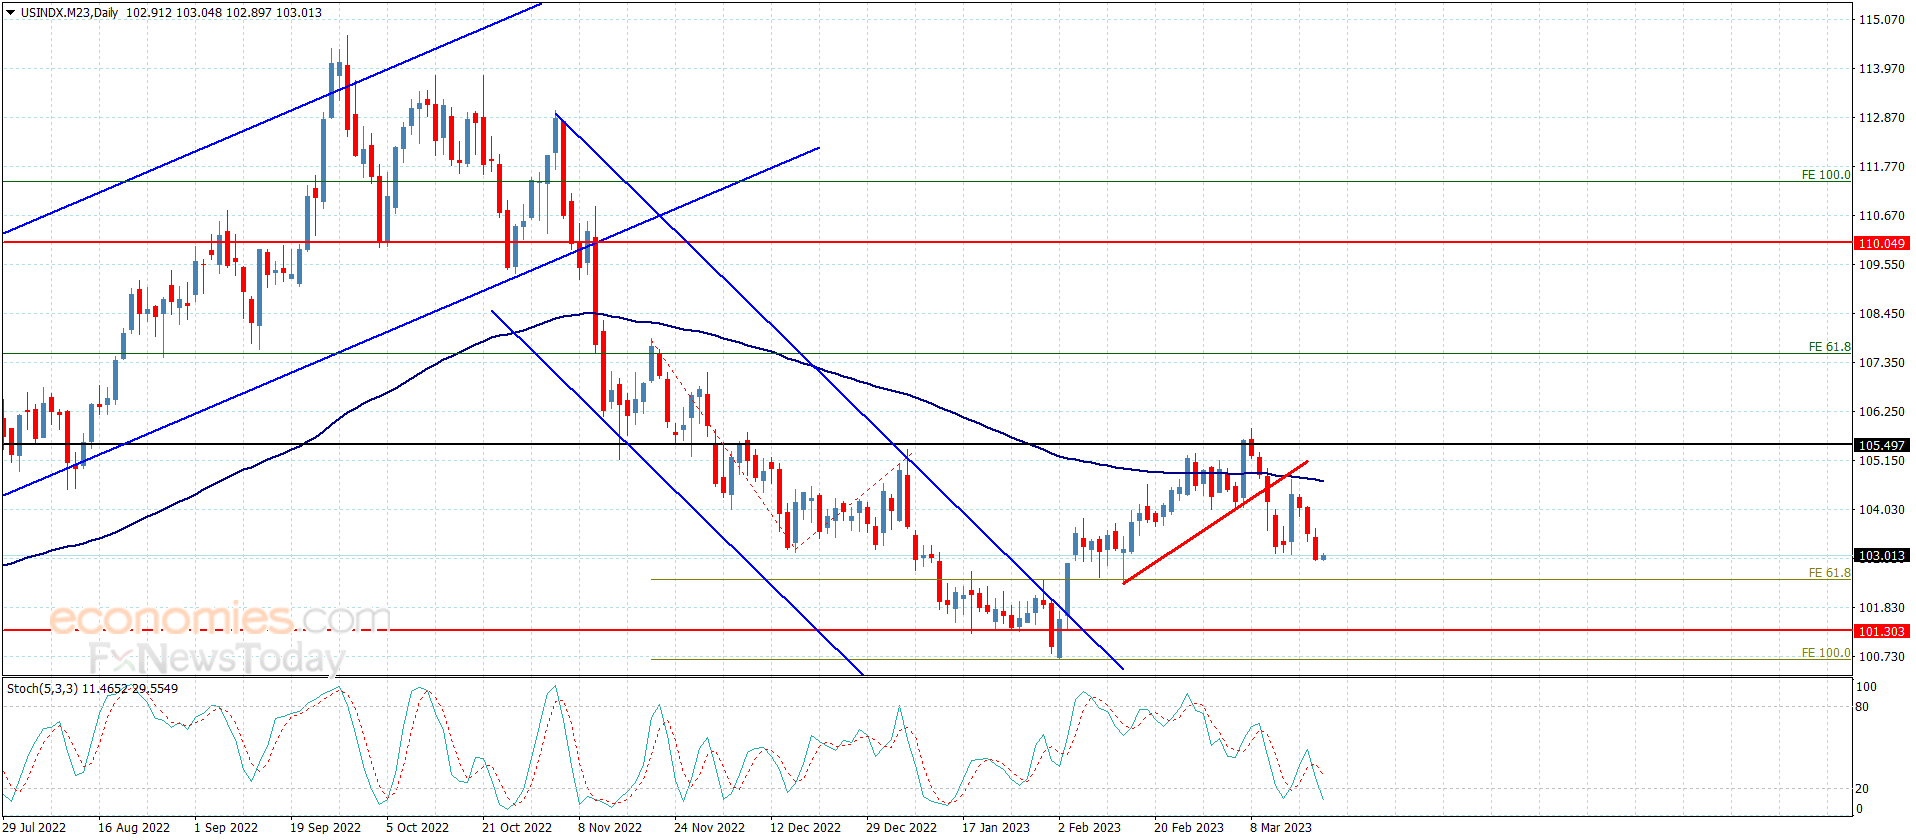Screen dimensions: 1916x840
Task: Click the 12 Dec 2022 date label
Action: coord(805,827)
